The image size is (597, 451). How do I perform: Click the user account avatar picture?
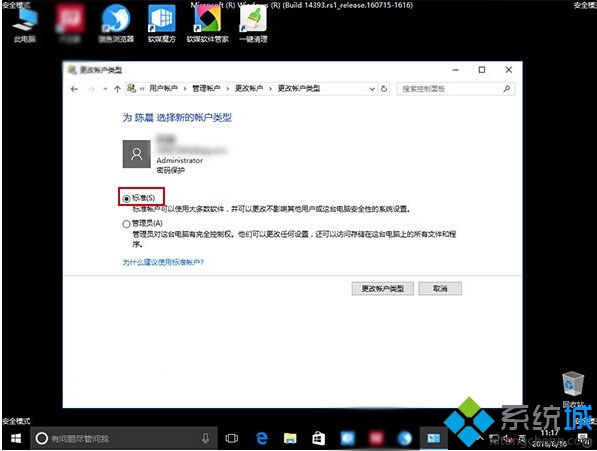pos(136,154)
